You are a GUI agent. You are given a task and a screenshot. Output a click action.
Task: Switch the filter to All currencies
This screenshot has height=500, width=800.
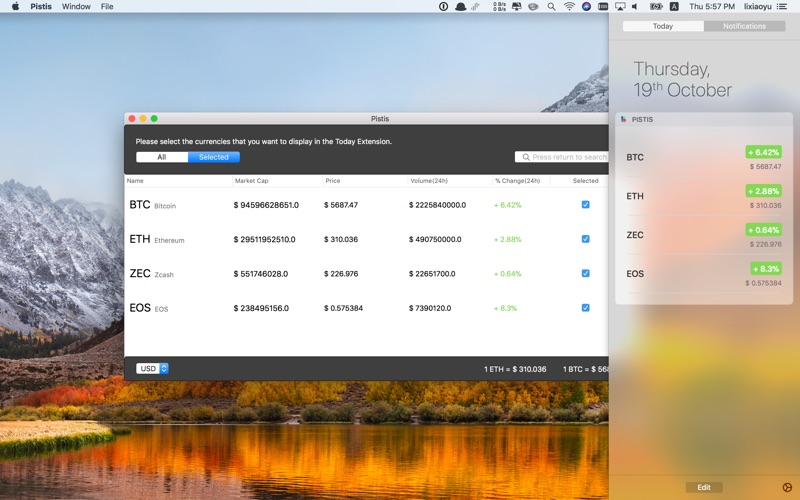point(162,157)
